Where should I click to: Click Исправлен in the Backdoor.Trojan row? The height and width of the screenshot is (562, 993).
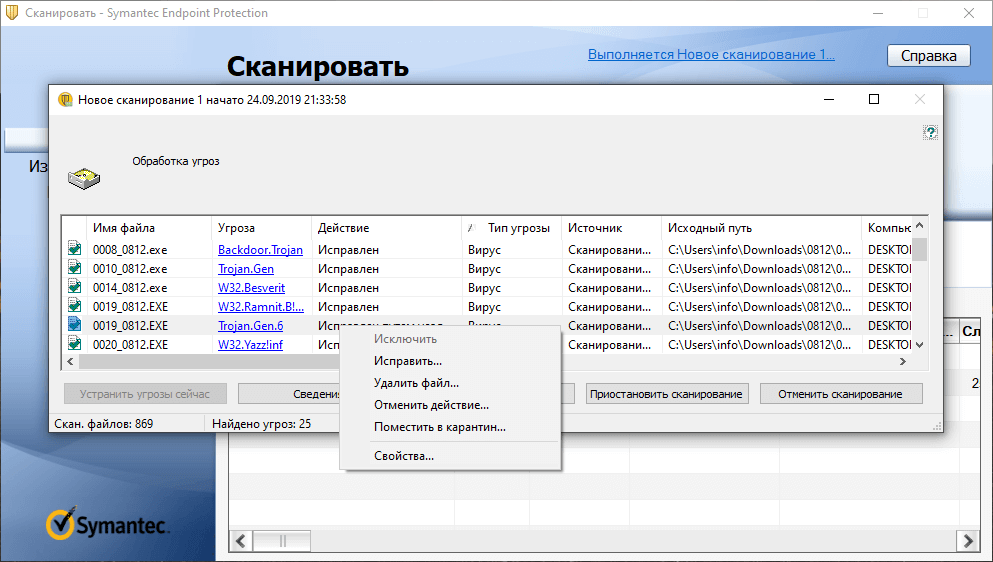(348, 250)
